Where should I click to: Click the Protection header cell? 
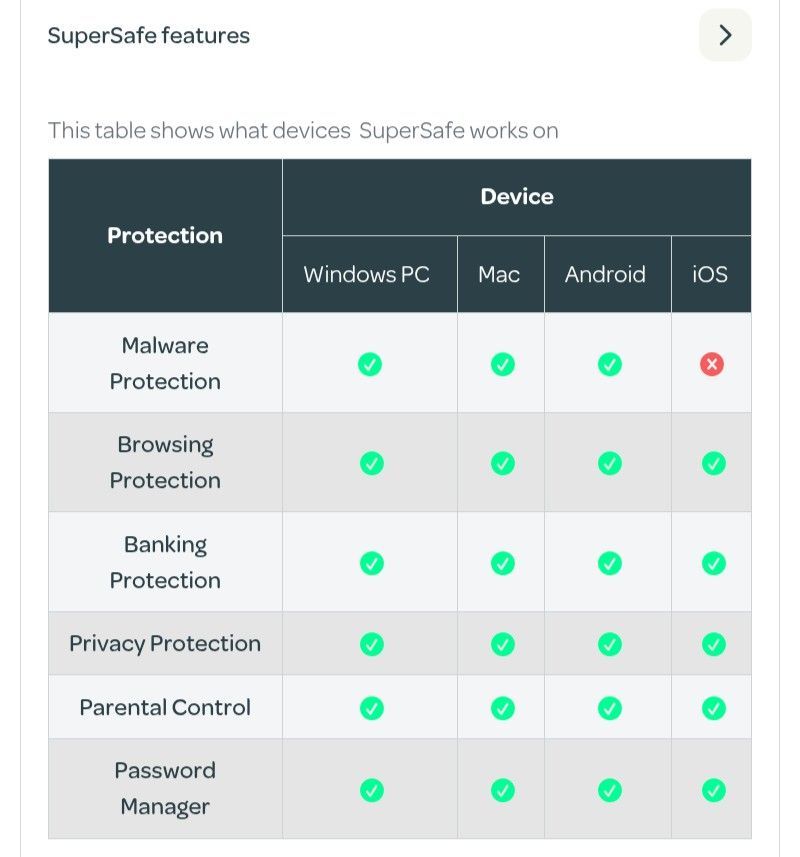coord(165,236)
